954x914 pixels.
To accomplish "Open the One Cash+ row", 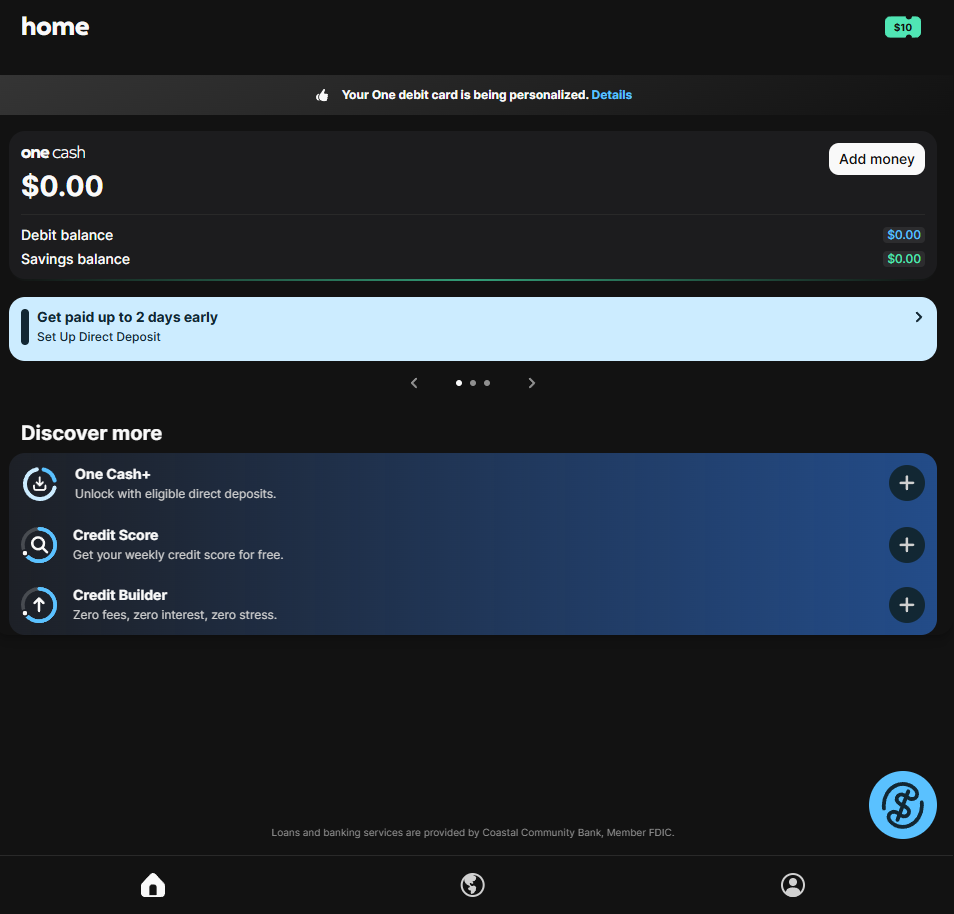I will pos(473,484).
